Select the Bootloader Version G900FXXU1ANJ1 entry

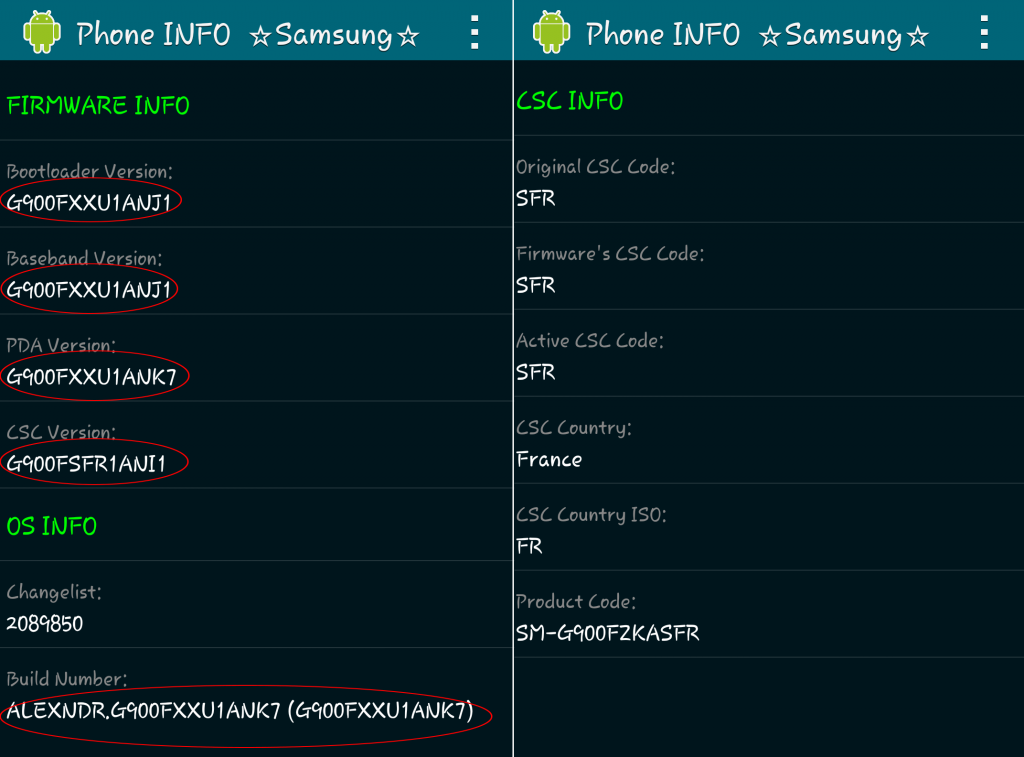[256, 184]
